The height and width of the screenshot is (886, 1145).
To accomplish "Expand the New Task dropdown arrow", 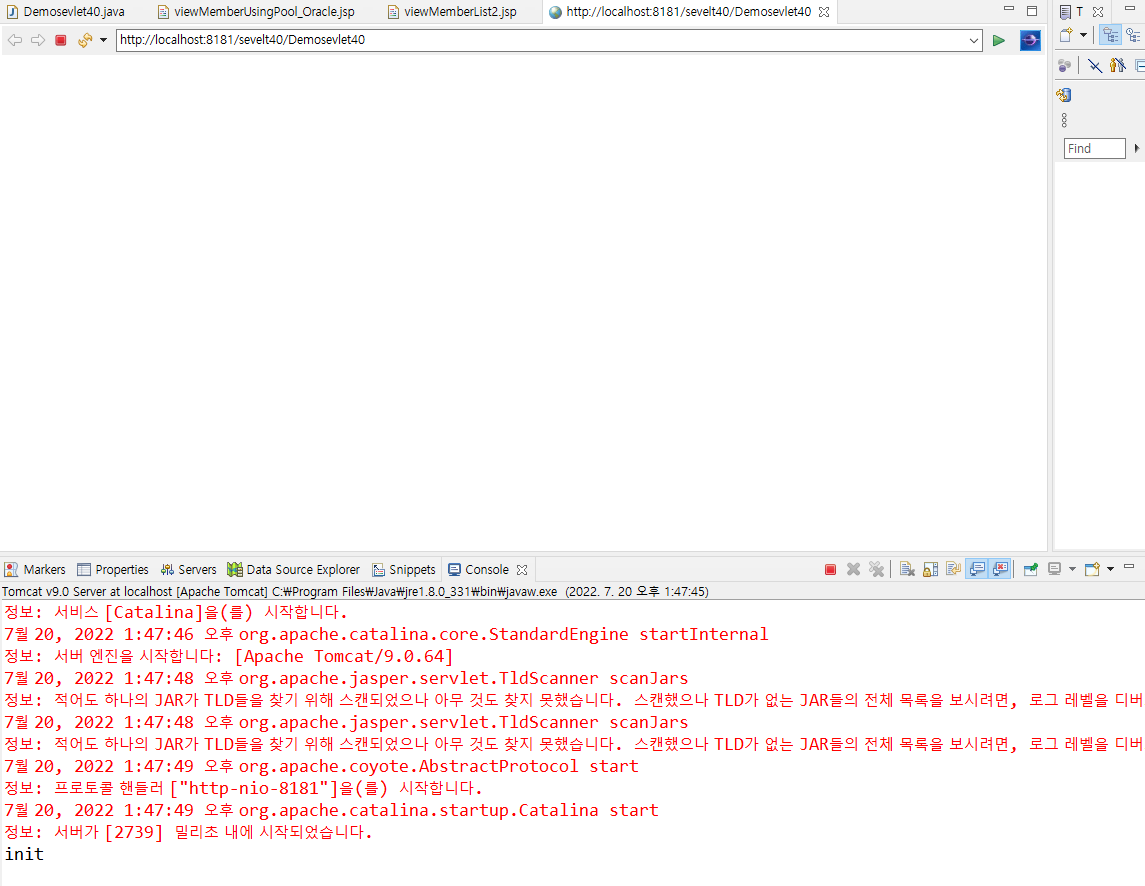I will (x=1084, y=34).
